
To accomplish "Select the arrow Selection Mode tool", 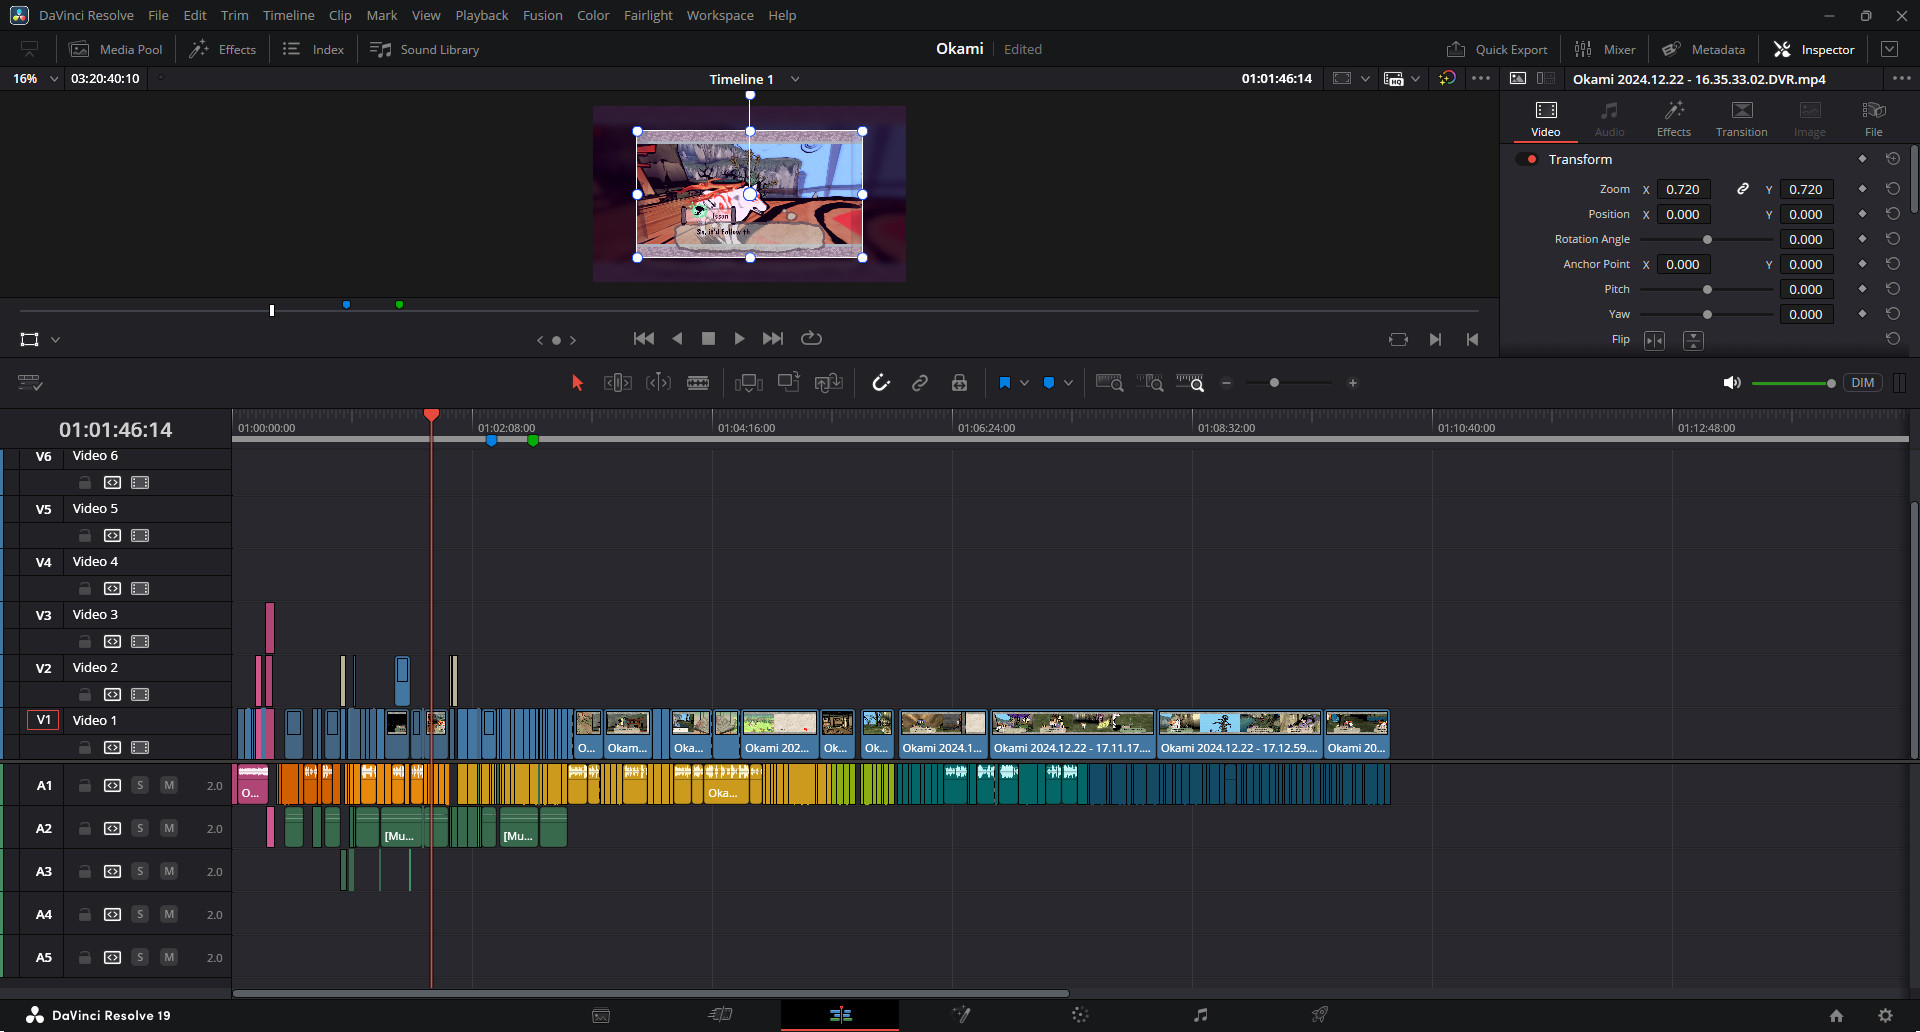I will tap(577, 383).
